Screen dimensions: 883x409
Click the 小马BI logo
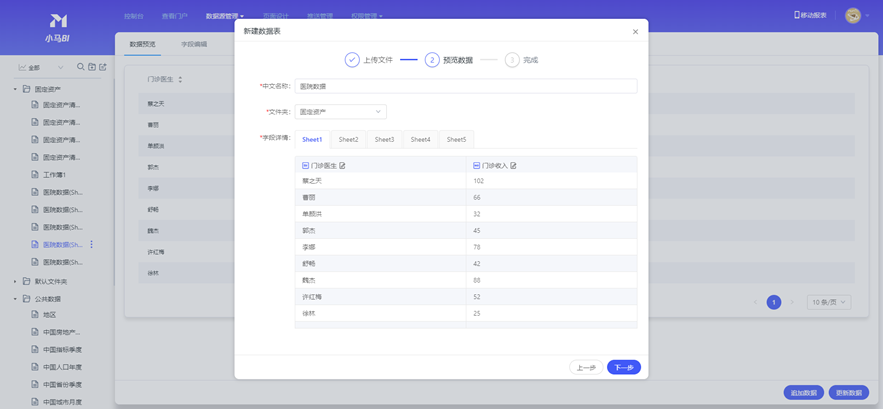pyautogui.click(x=58, y=27)
